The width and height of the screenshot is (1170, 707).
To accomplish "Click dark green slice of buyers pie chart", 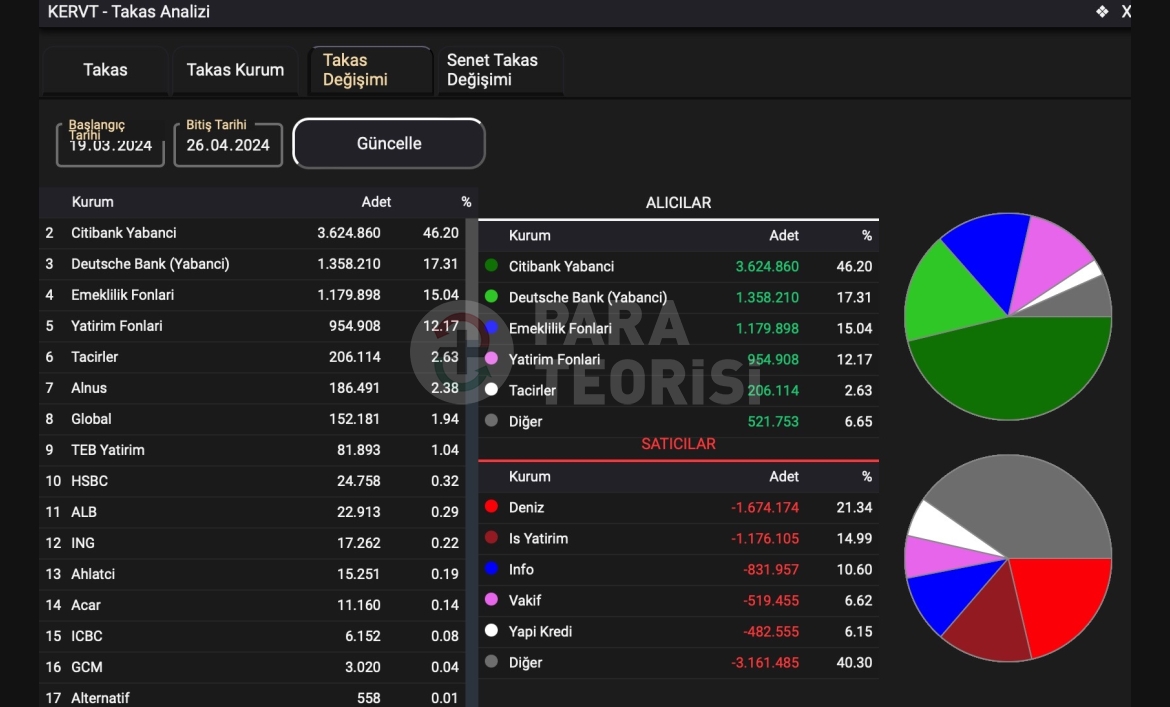I will [x=1010, y=370].
